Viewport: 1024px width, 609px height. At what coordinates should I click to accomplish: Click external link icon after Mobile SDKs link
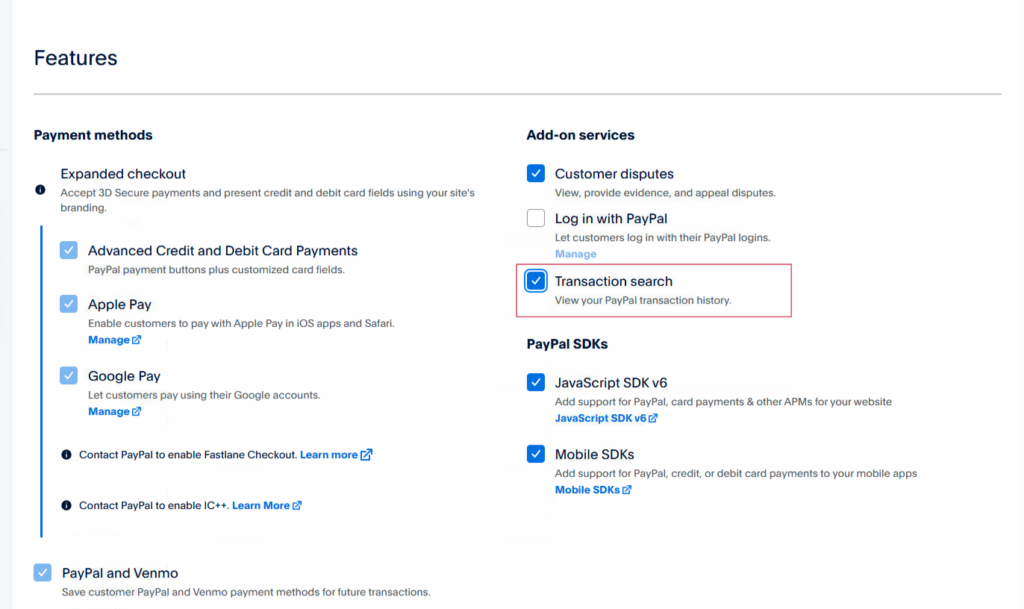[627, 490]
